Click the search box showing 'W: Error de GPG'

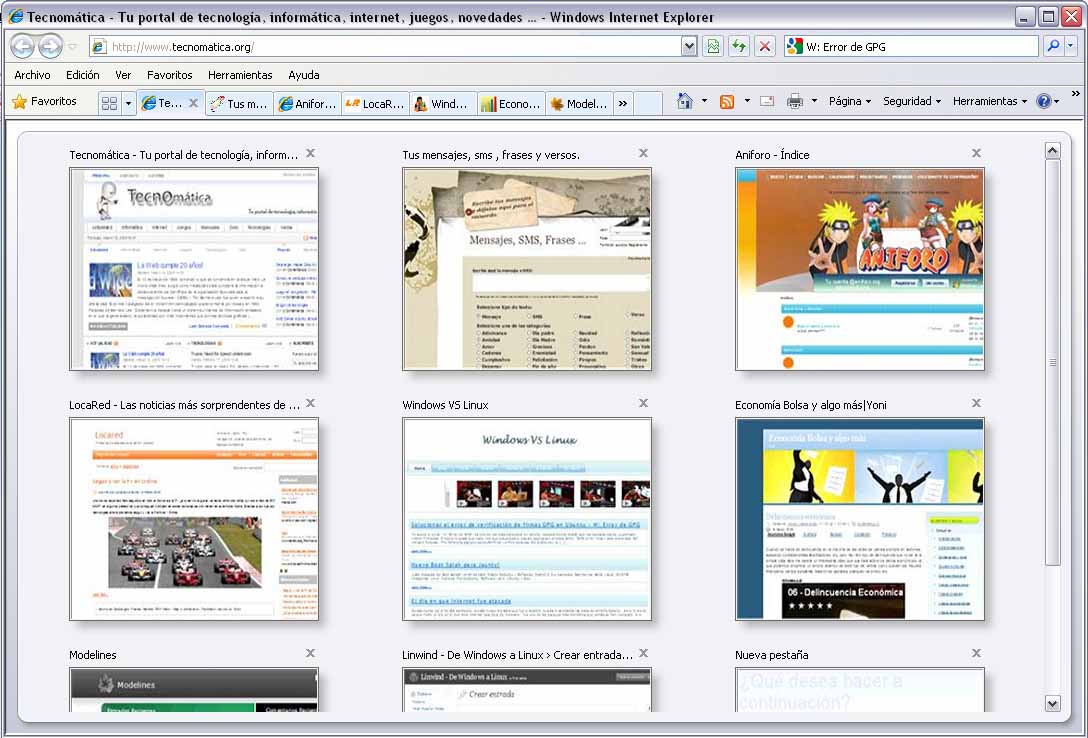point(920,46)
